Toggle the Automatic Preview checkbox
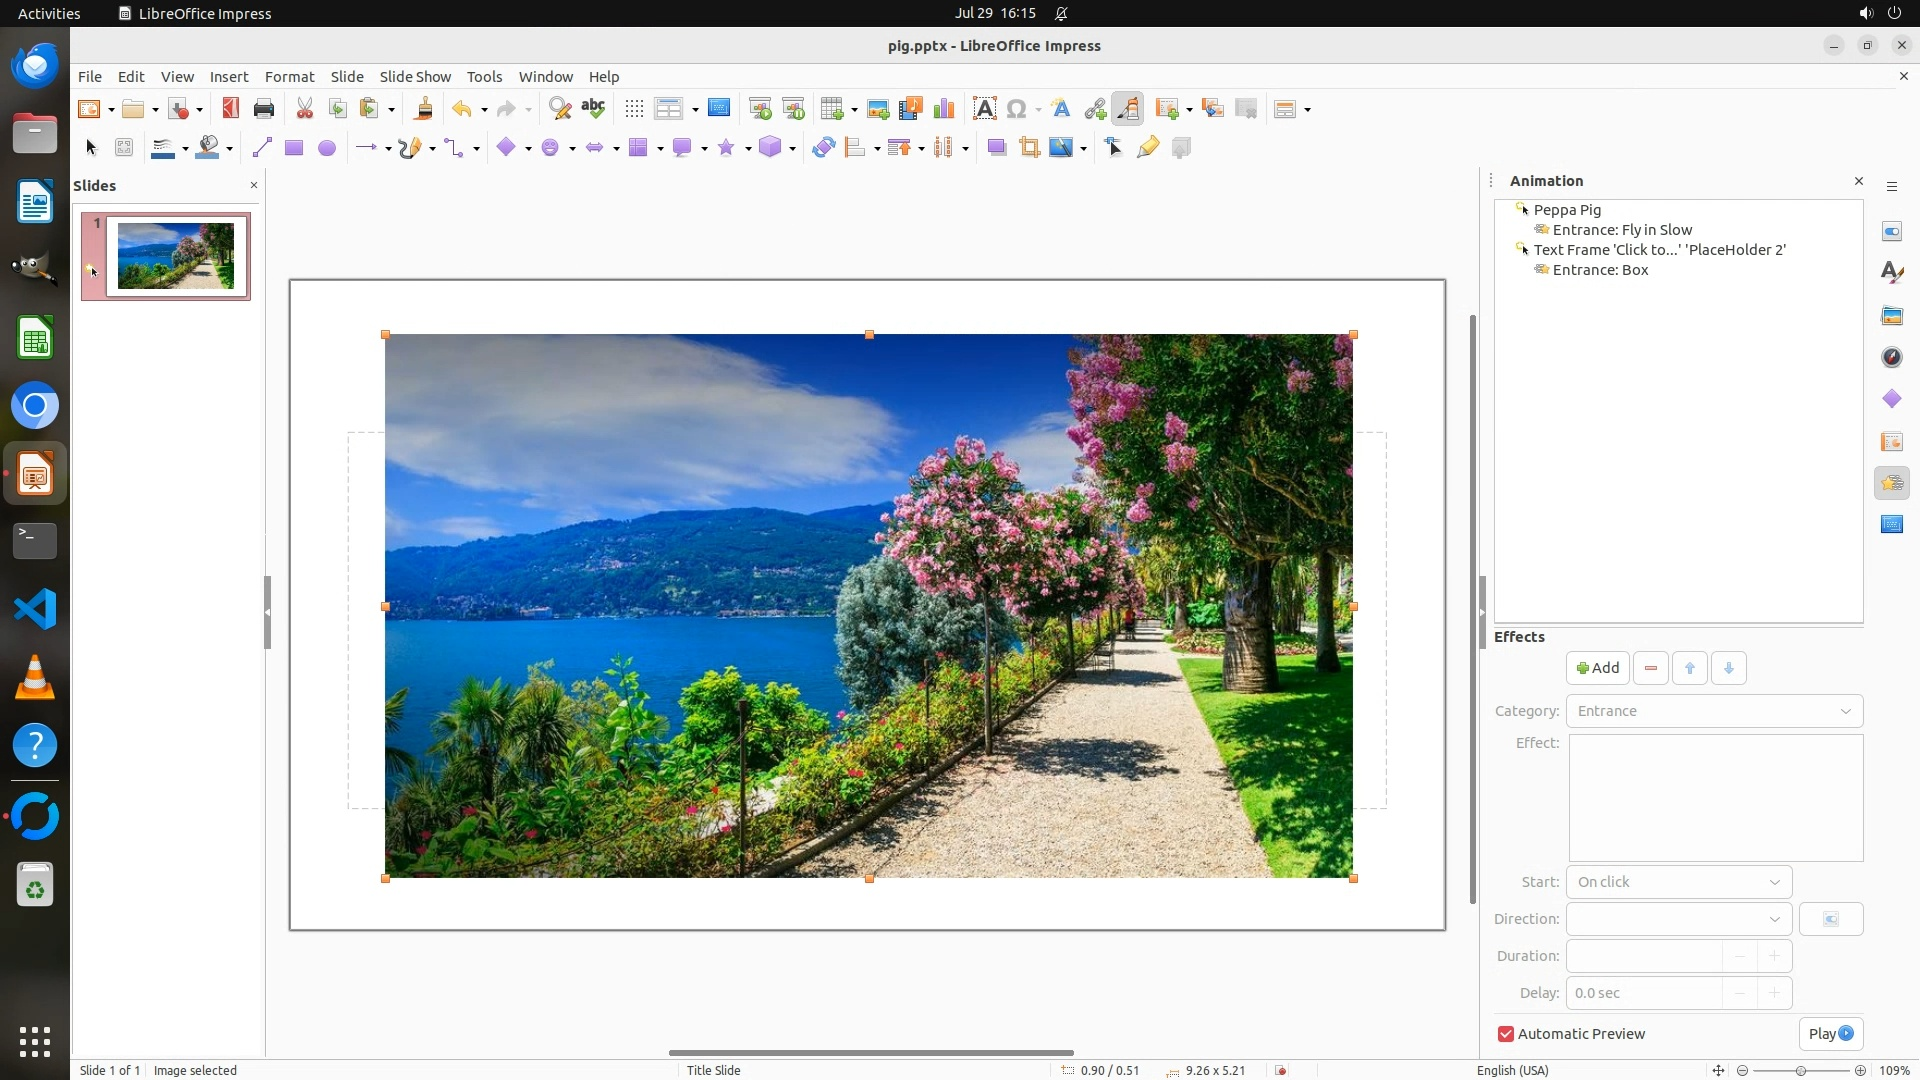 click(1506, 1034)
